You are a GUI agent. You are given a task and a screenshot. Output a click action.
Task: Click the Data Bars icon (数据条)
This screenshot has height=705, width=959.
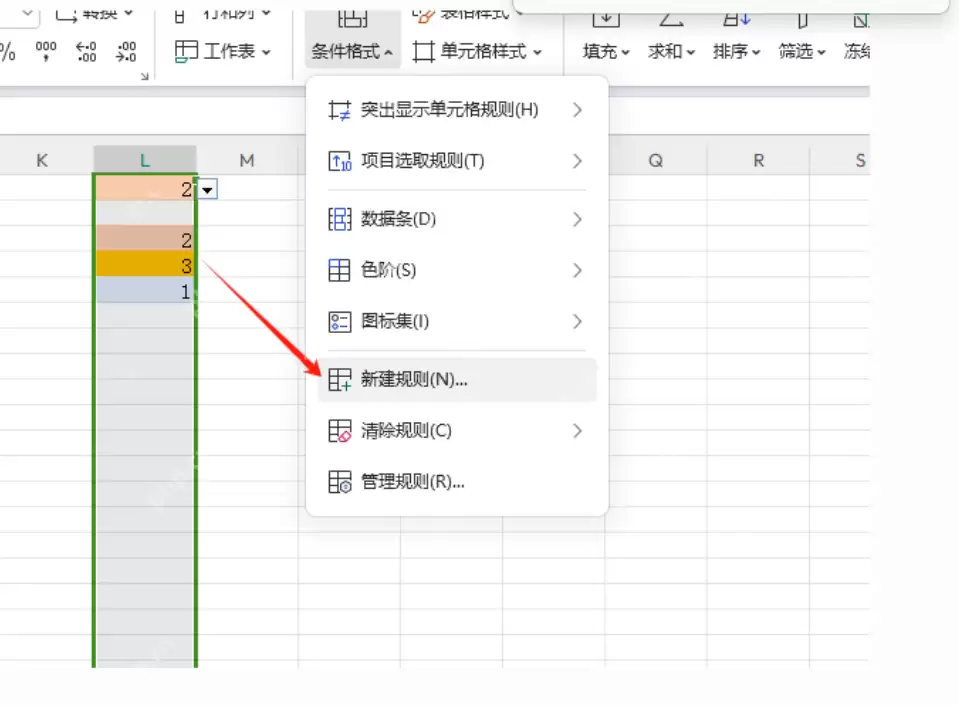click(339, 219)
